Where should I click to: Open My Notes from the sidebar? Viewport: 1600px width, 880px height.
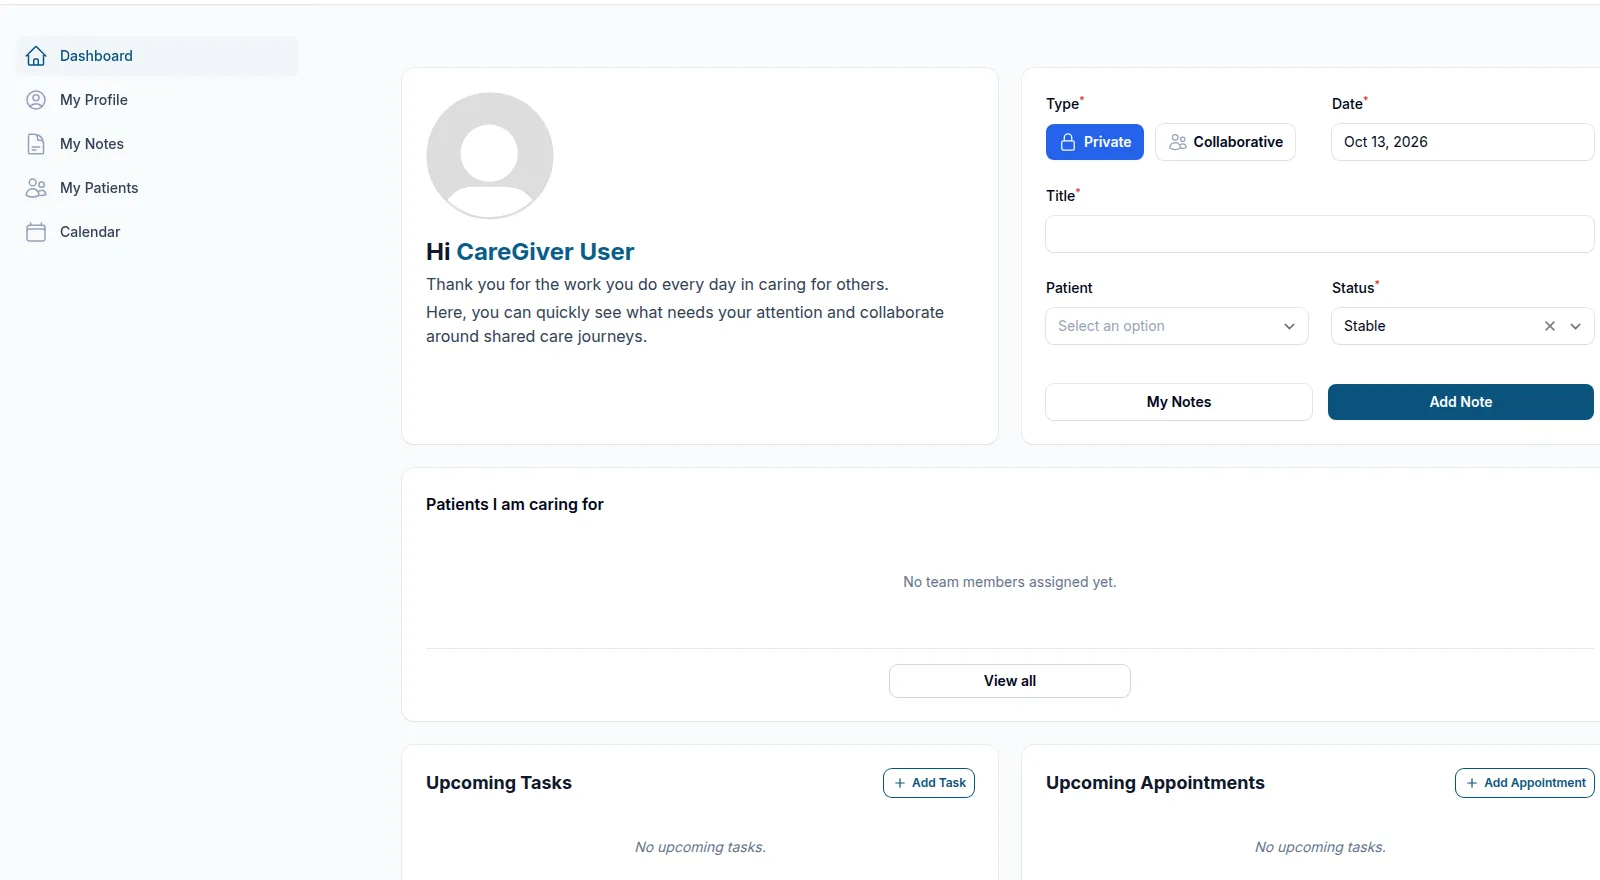(x=158, y=144)
